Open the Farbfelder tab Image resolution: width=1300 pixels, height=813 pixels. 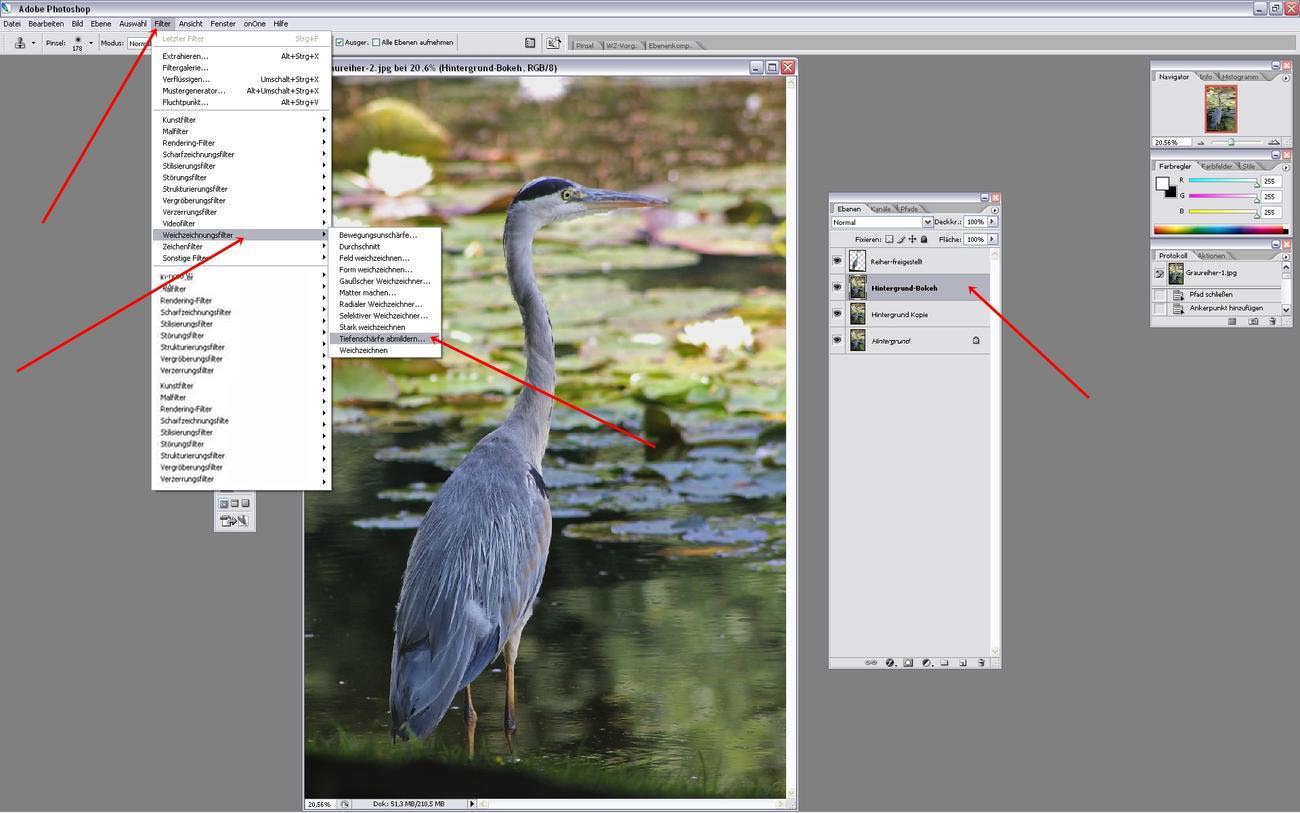(x=1217, y=166)
